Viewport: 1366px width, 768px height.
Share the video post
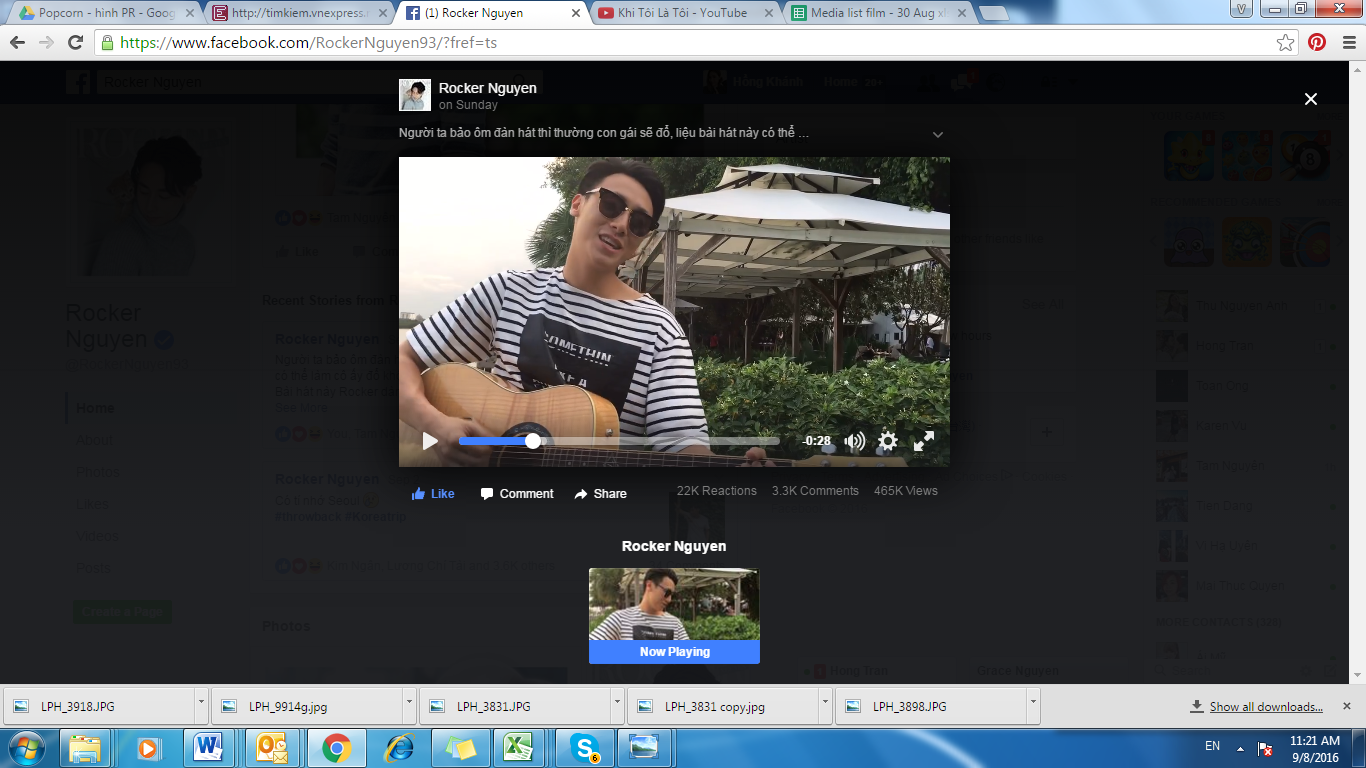[600, 494]
